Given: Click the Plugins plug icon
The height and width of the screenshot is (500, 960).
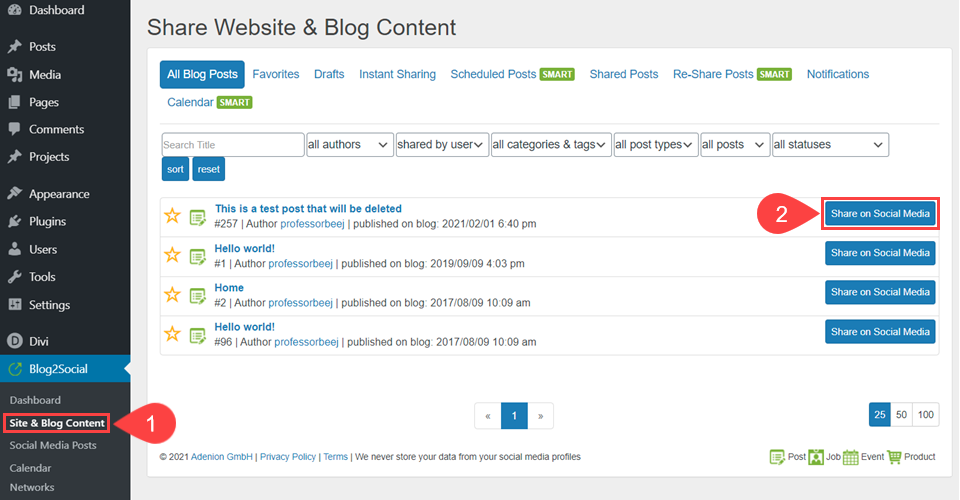Looking at the screenshot, I should pos(15,222).
